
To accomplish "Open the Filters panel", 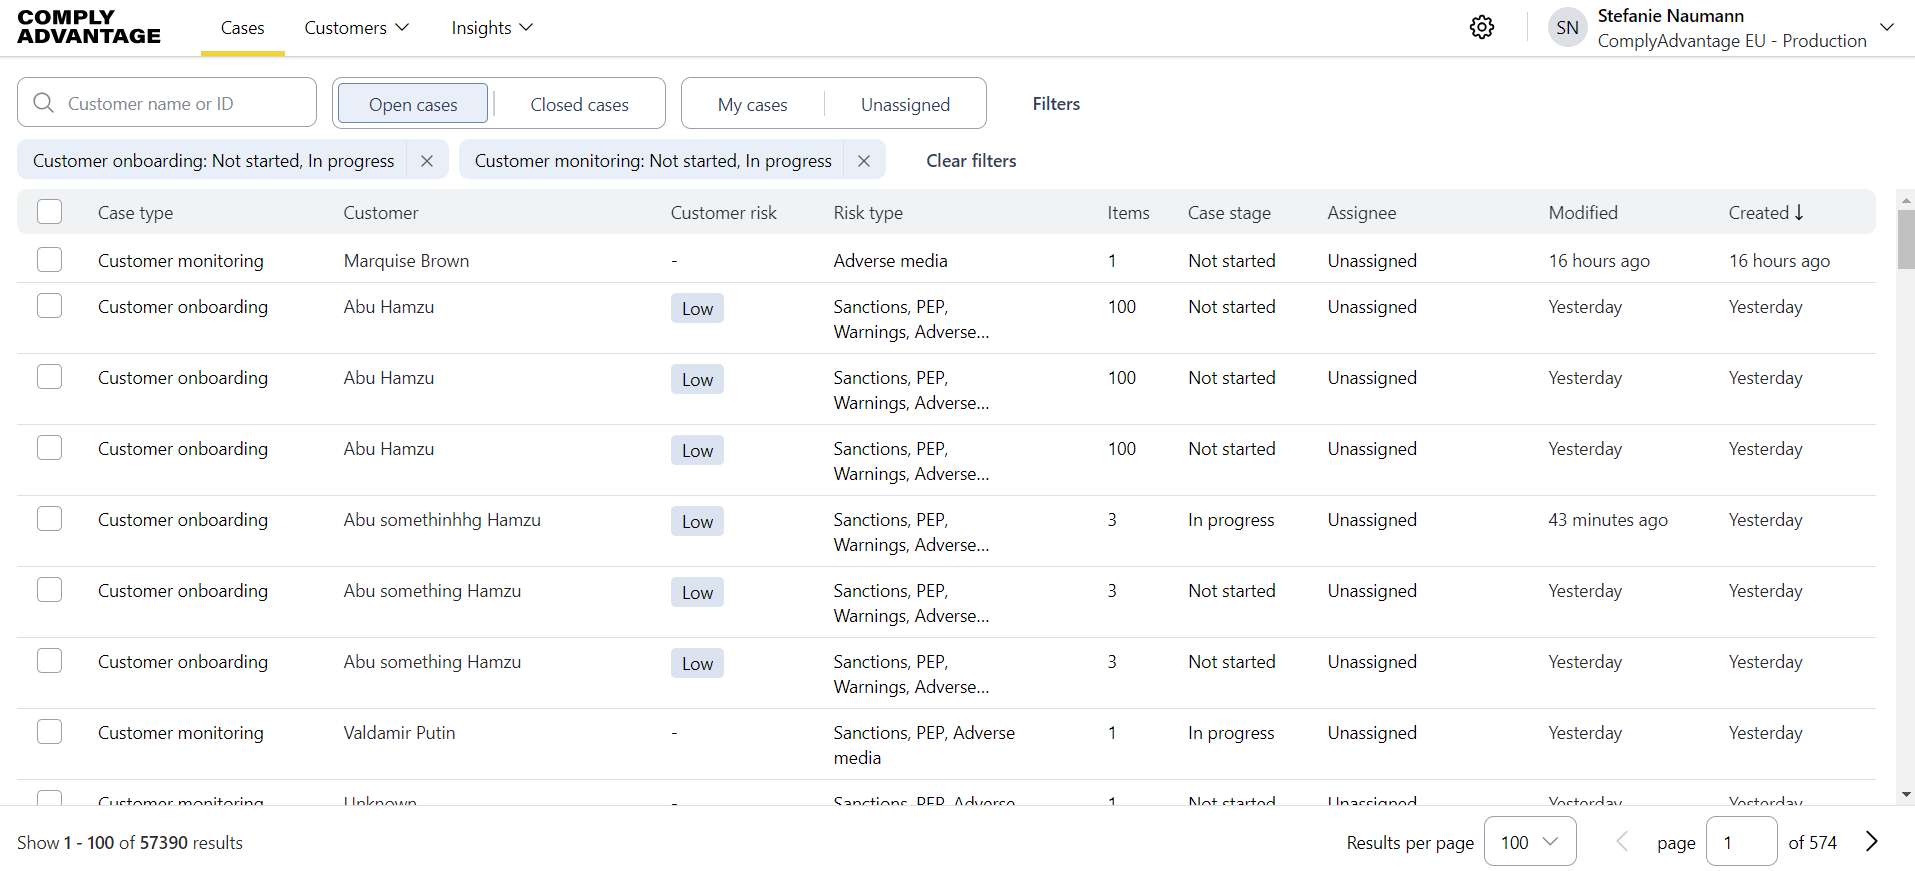I will (x=1056, y=104).
